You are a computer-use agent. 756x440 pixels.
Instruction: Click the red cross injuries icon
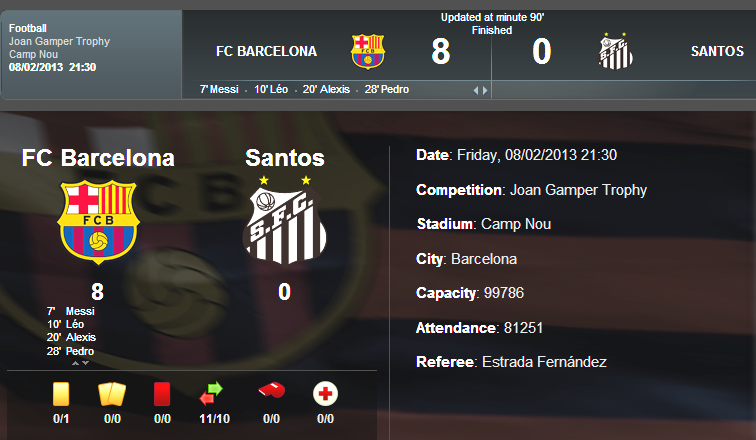325,393
